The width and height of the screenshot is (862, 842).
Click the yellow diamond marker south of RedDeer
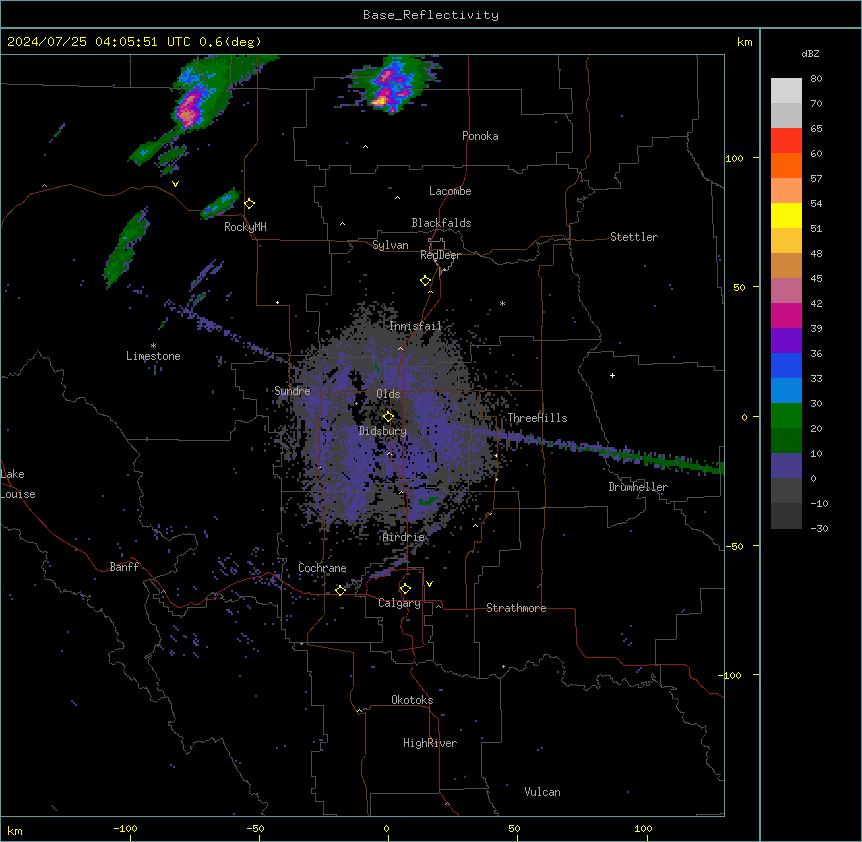(x=426, y=281)
